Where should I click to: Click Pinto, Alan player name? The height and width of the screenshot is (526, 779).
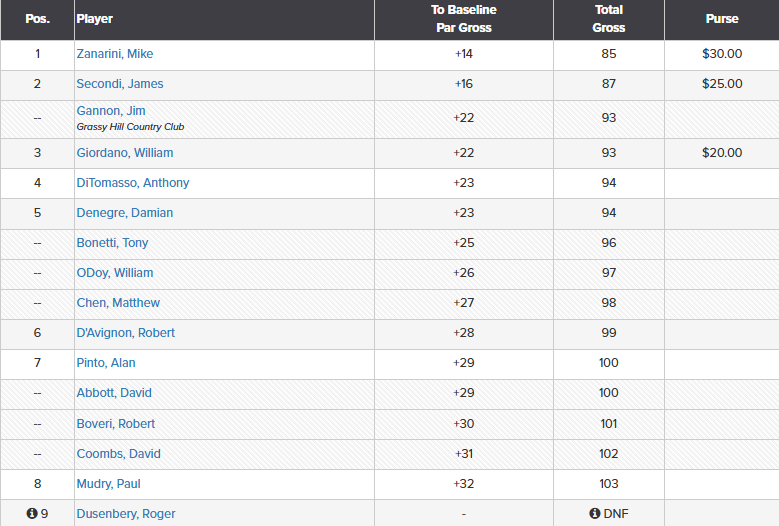click(106, 363)
